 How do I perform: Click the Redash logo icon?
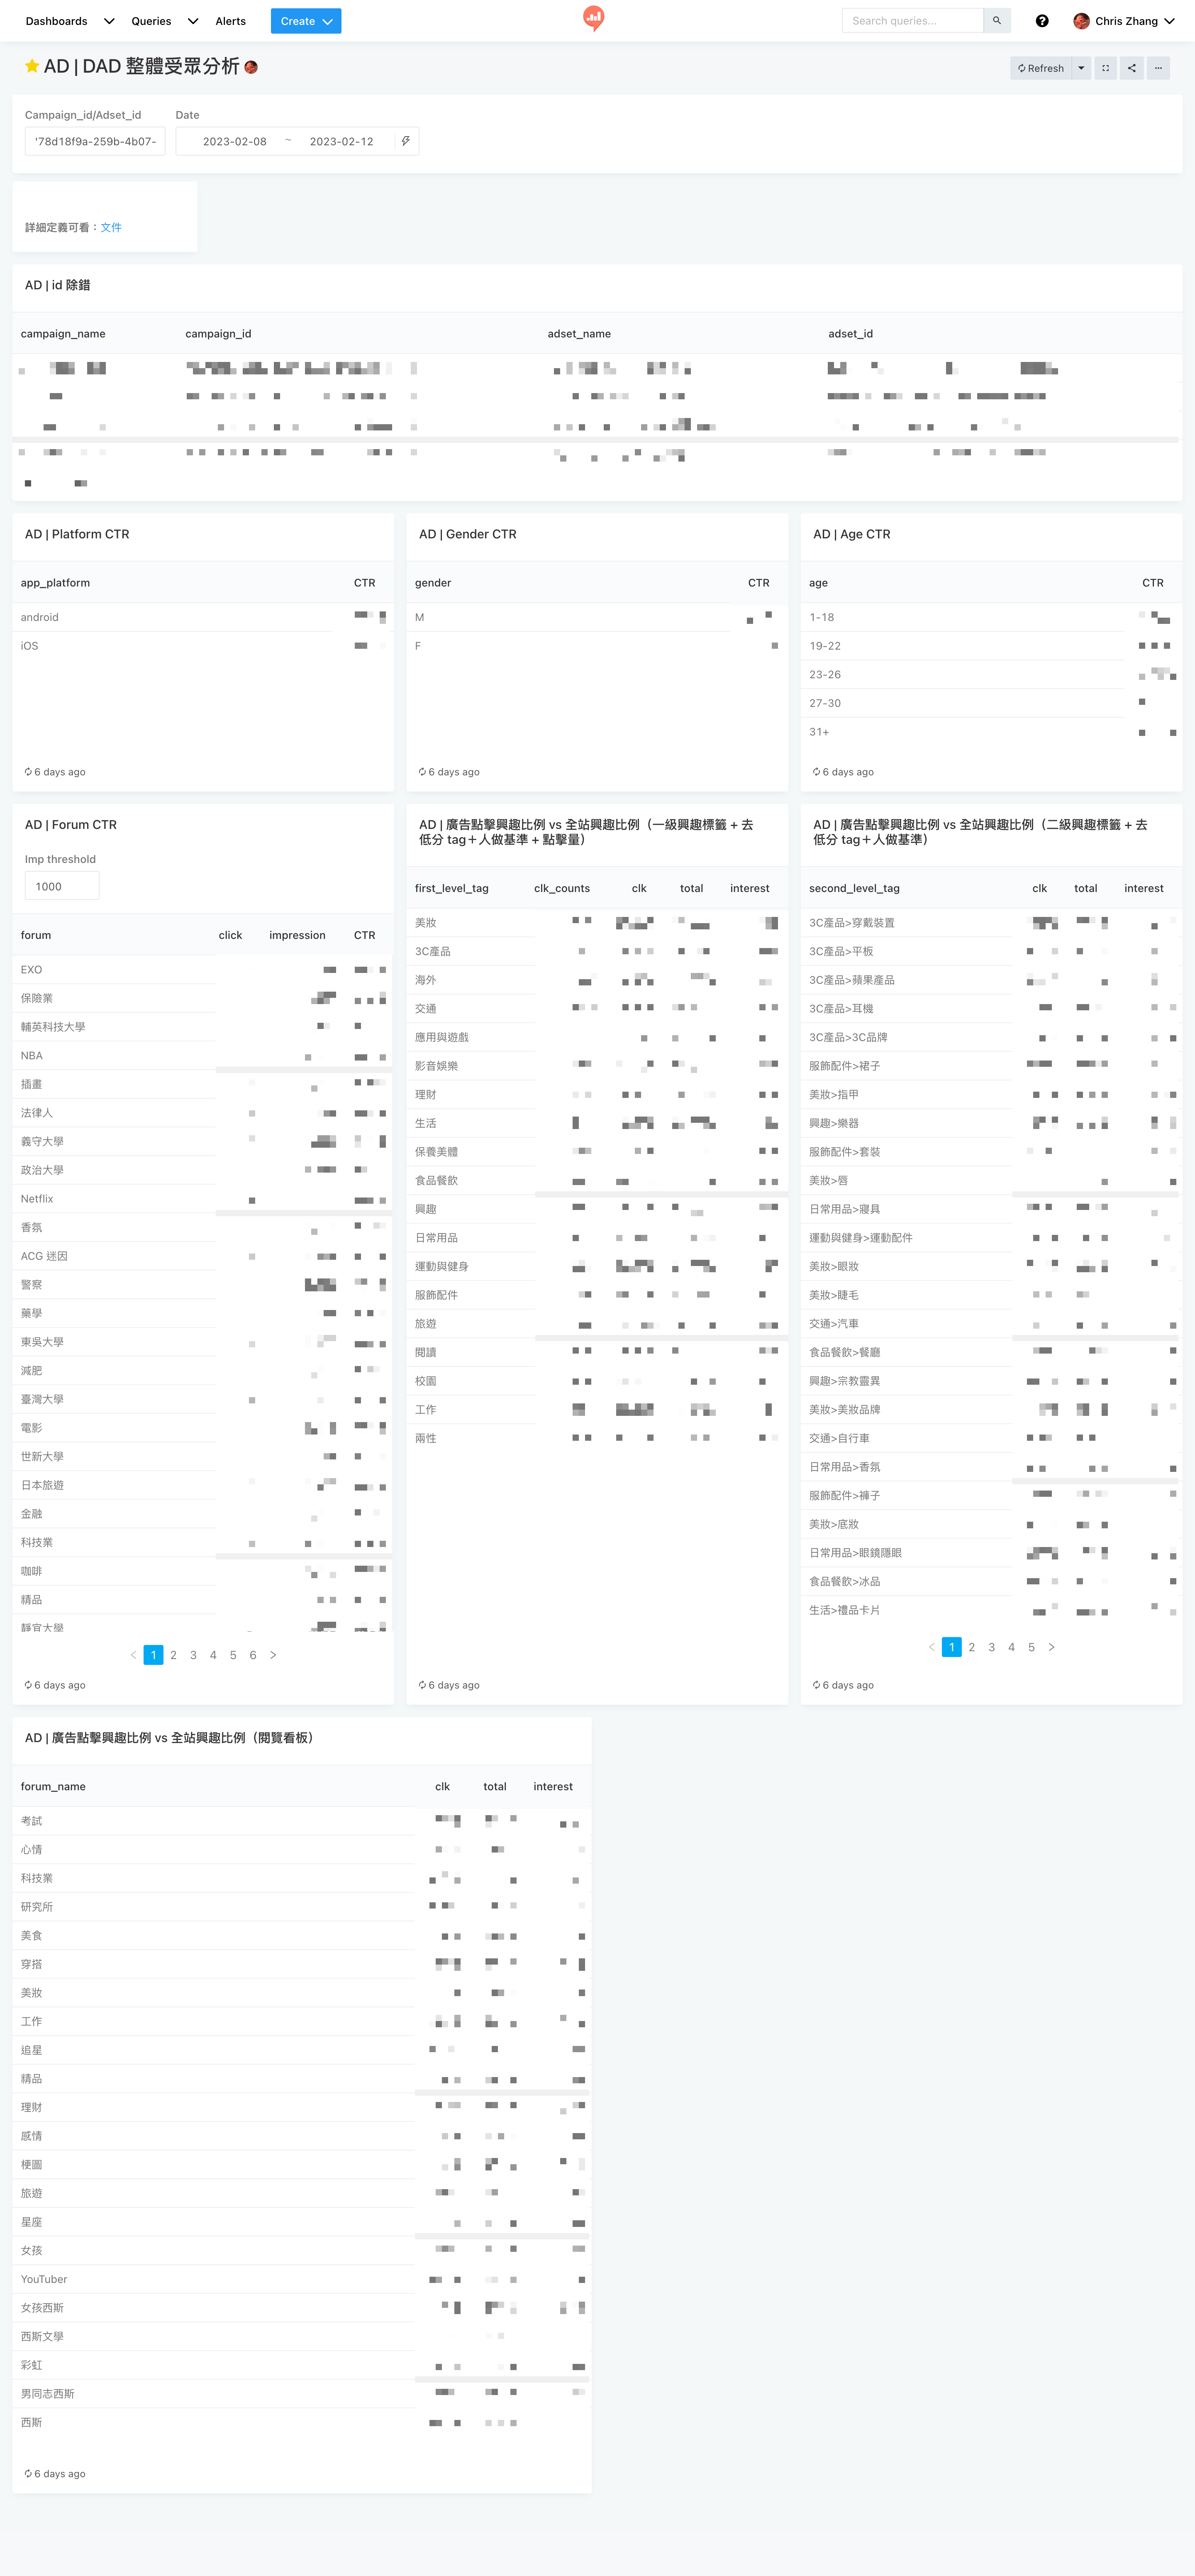594,18
